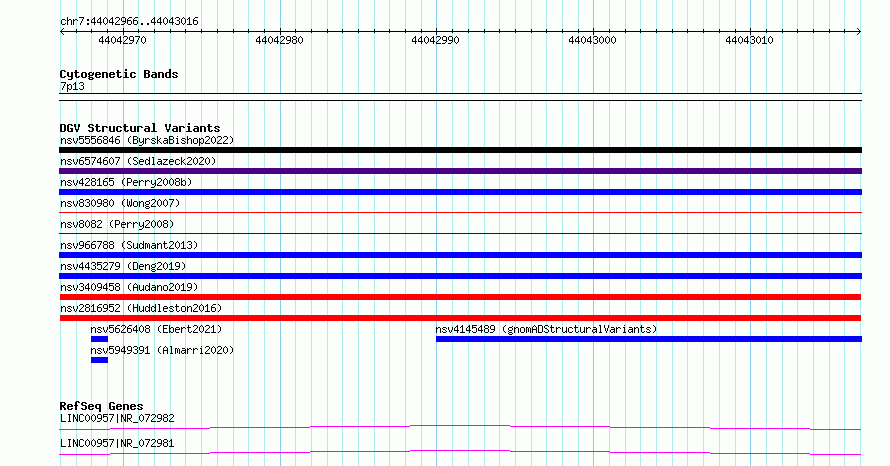This screenshot has width=890, height=466.
Task: Select the thin red nsv830980 line
Action: point(460,213)
